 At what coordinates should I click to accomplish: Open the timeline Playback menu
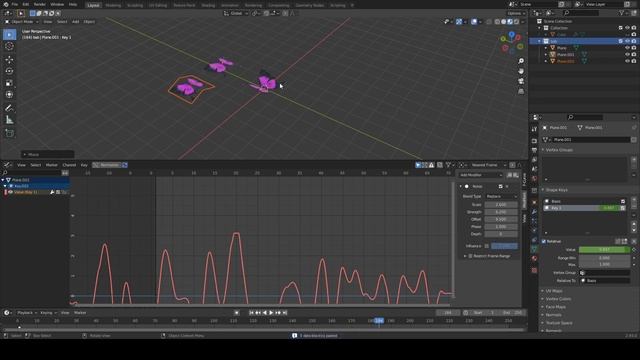click(26, 313)
